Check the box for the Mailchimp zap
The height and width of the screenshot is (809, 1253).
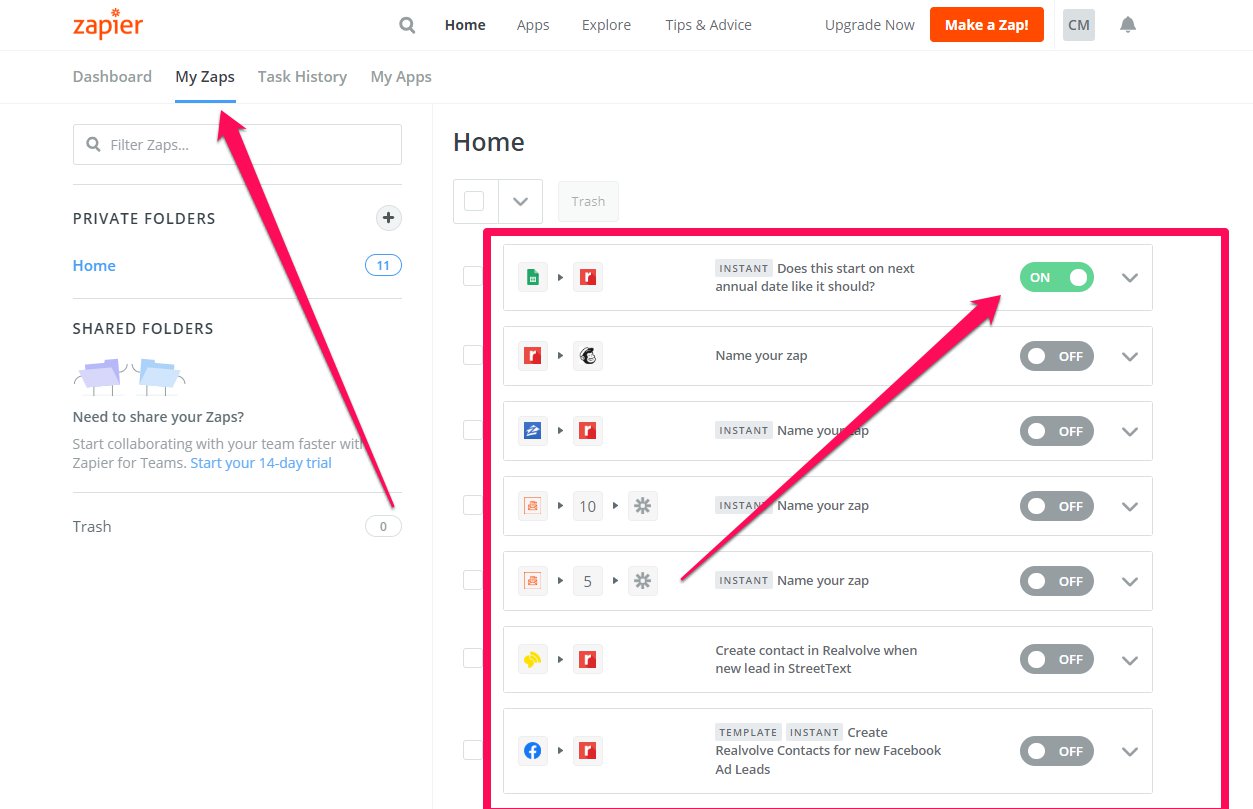[473, 355]
